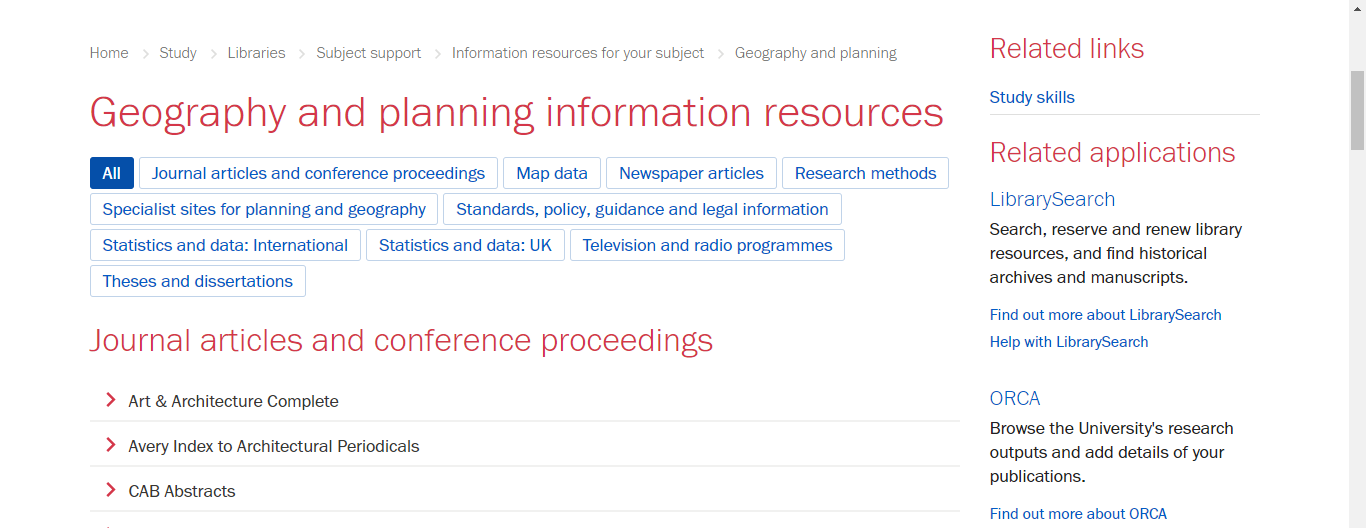Open the Subject support breadcrumb
Screen dimensions: 1366x528
point(369,53)
